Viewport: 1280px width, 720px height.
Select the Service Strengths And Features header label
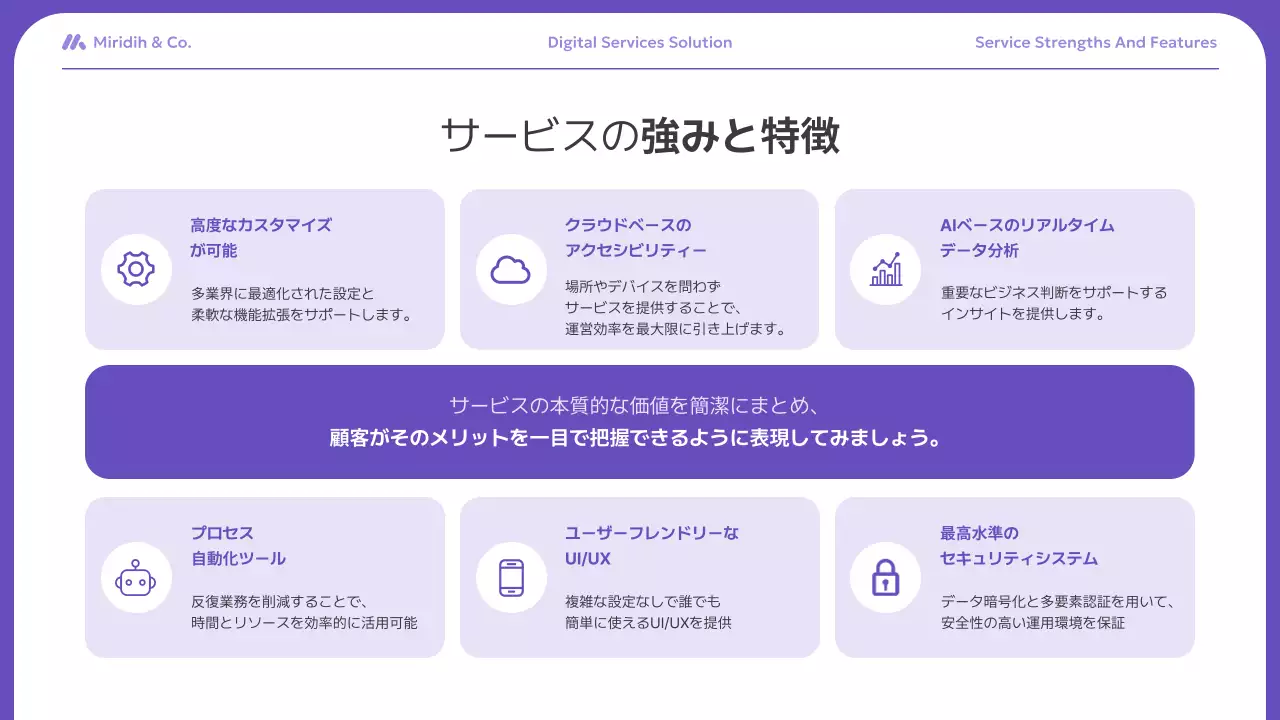coord(1095,42)
